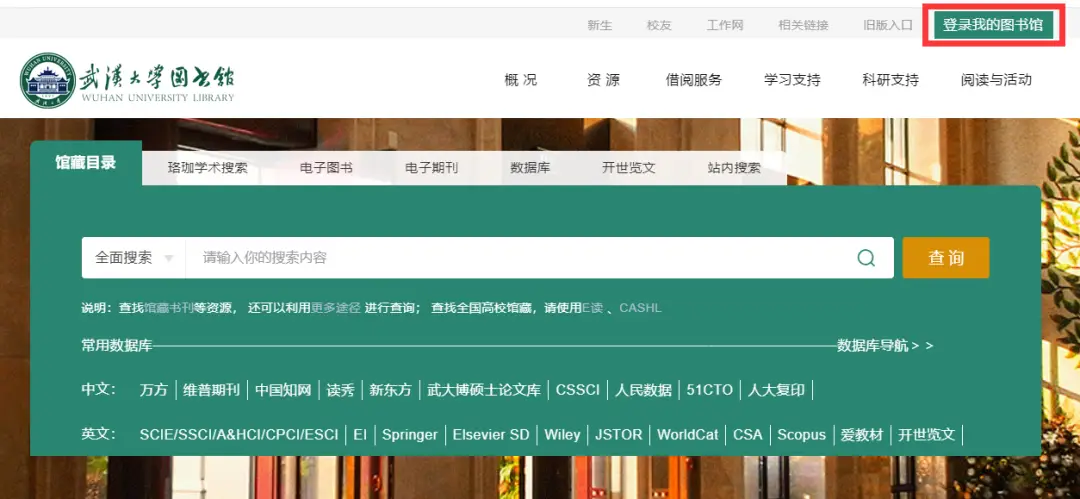Open the 全面搜索 dropdown
The height and width of the screenshot is (499, 1080).
pos(134,258)
